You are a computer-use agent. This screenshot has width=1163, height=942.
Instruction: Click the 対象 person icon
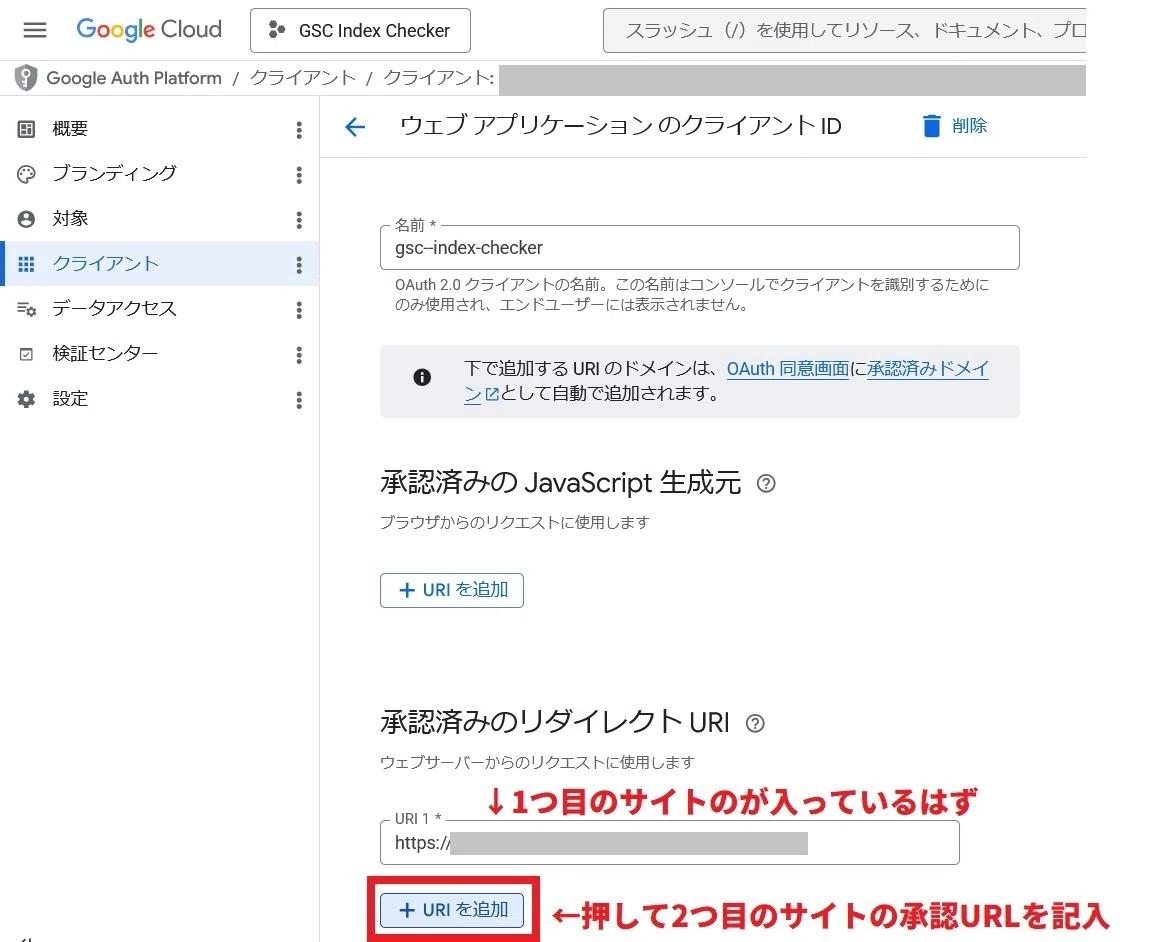click(x=26, y=219)
